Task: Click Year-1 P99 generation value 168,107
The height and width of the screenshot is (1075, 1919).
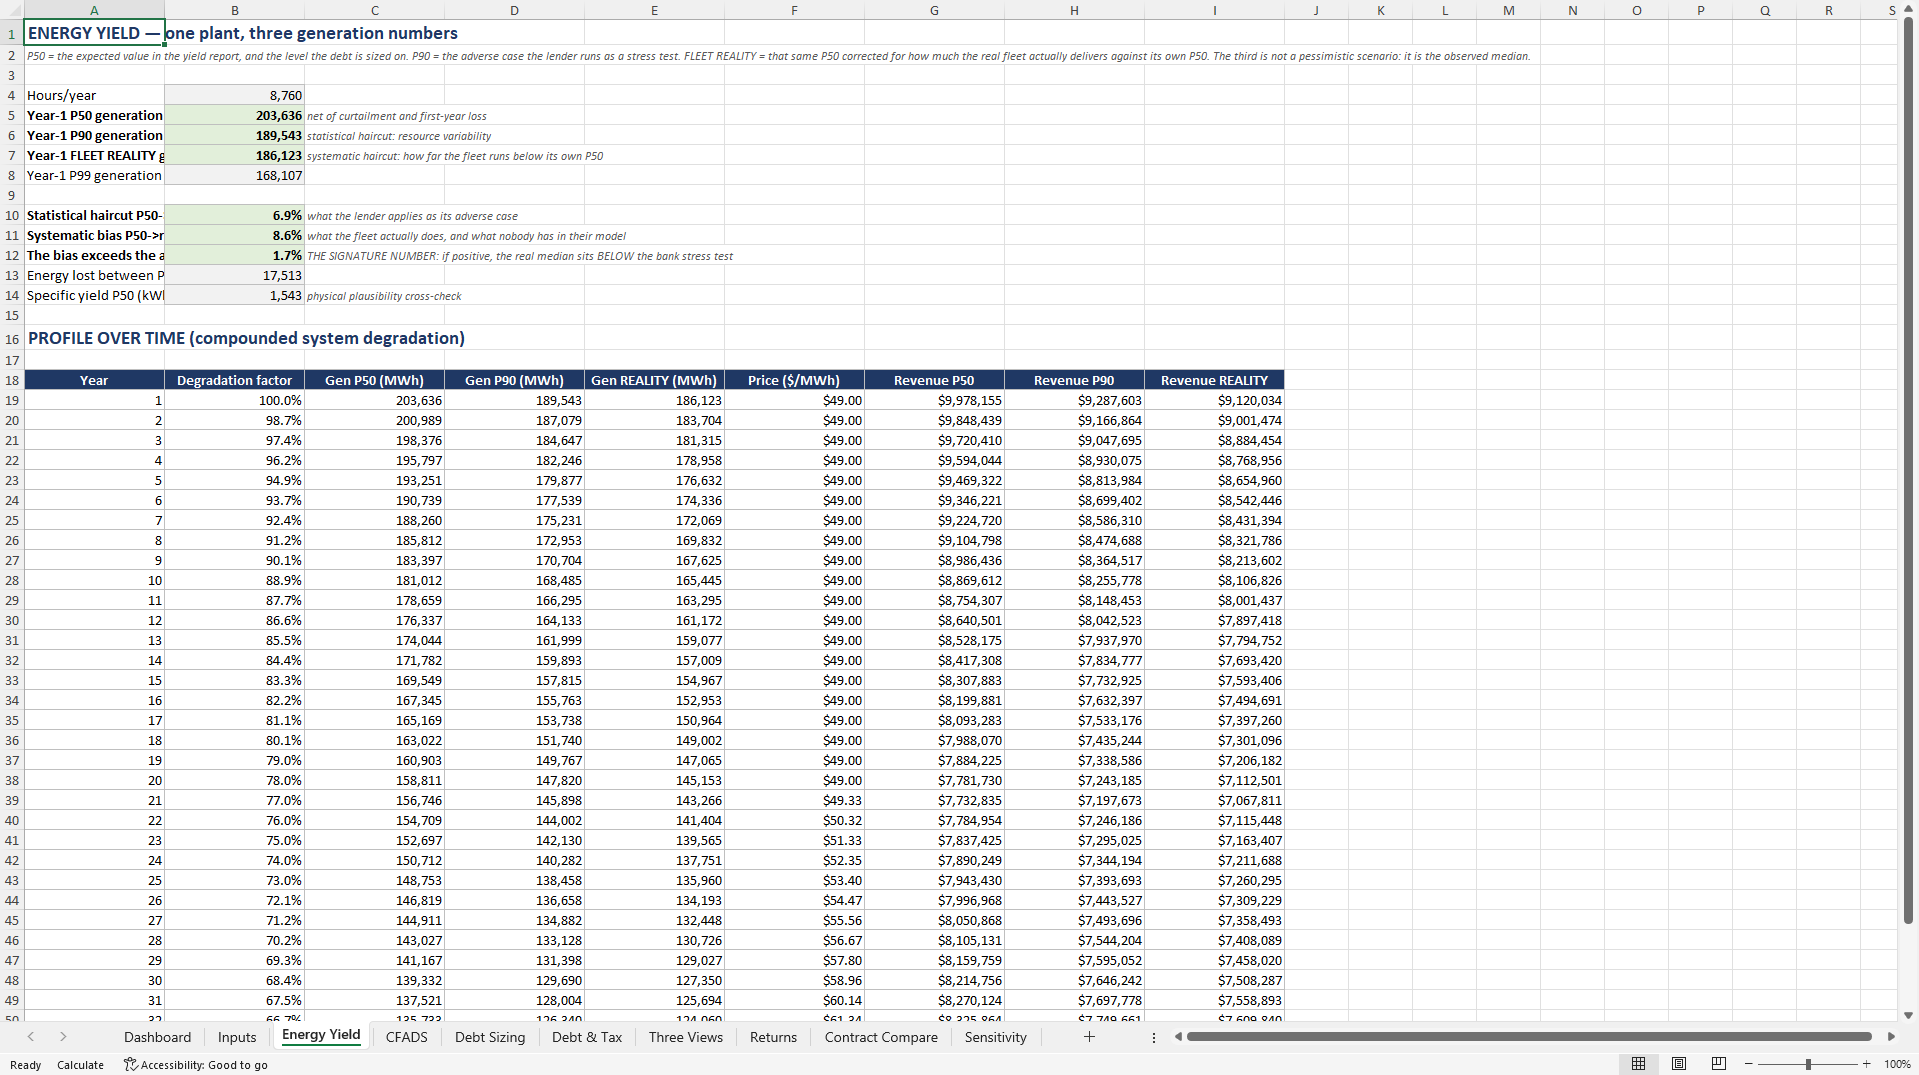Action: [234, 175]
